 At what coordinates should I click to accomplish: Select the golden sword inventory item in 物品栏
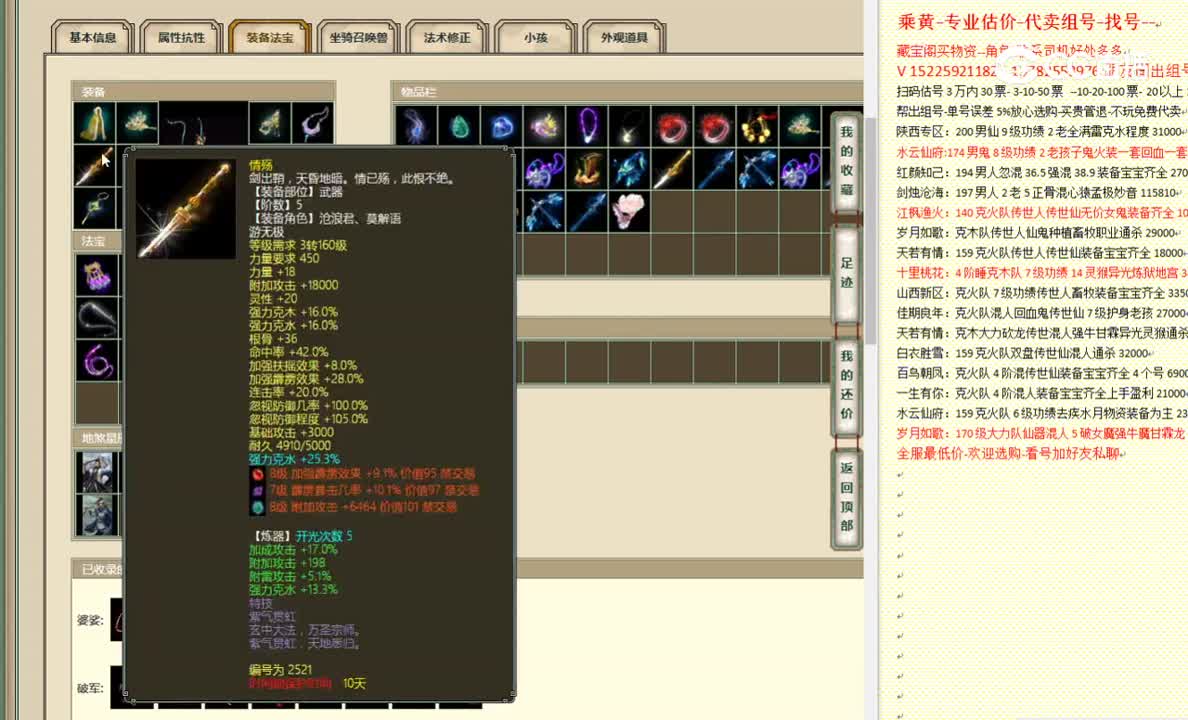(671, 168)
